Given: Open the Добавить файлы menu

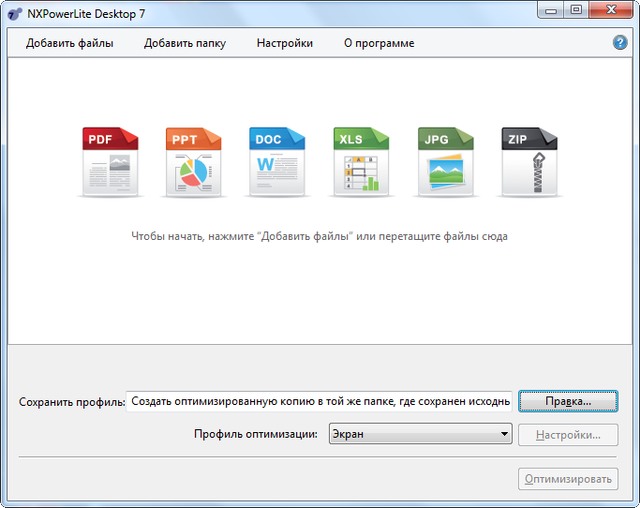Looking at the screenshot, I should 70,43.
